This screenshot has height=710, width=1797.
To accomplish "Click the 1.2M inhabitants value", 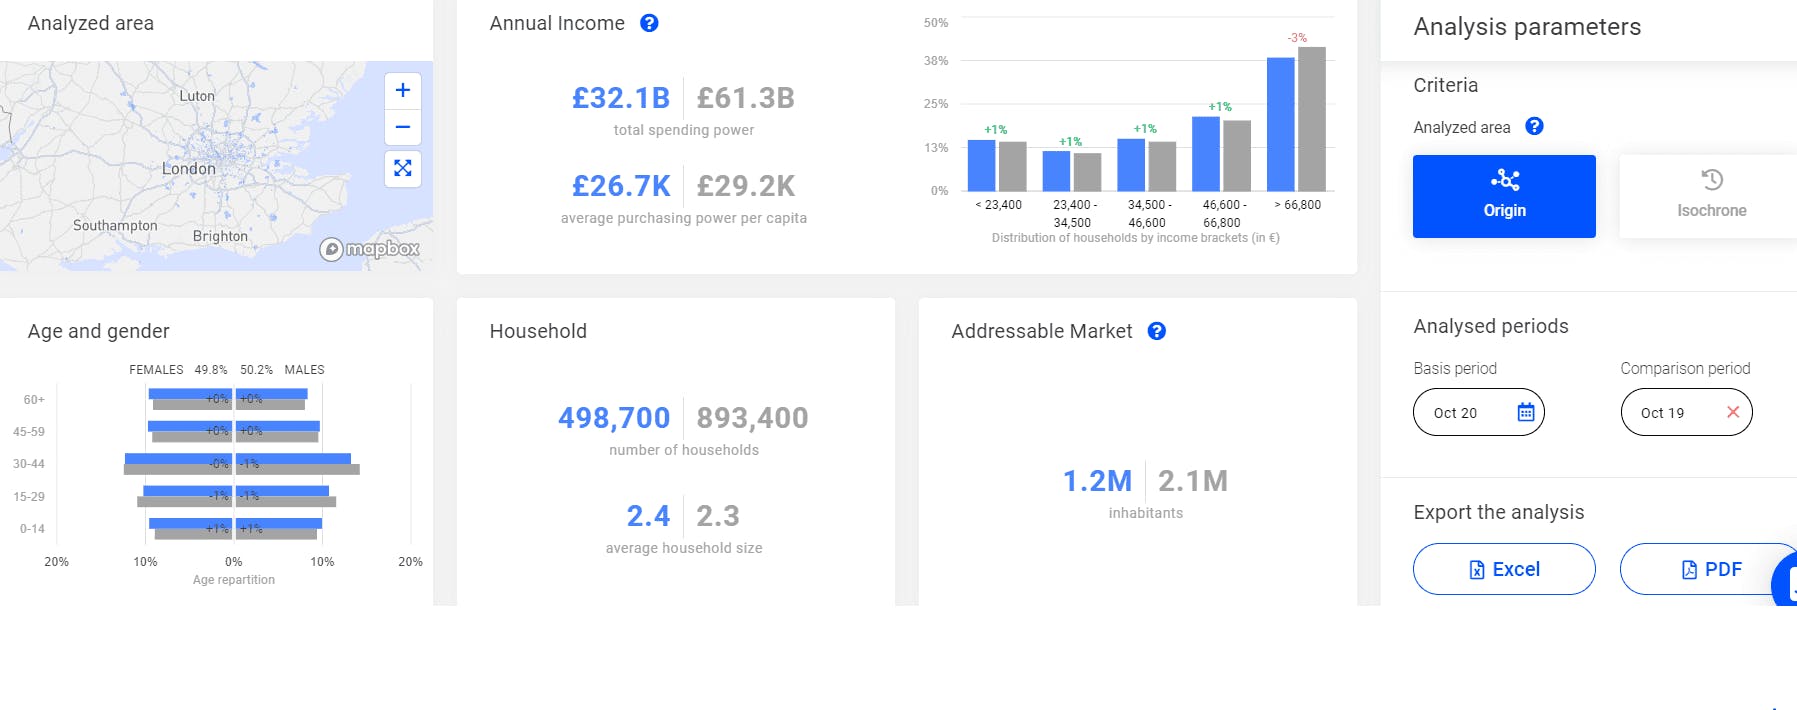I will tap(1097, 481).
